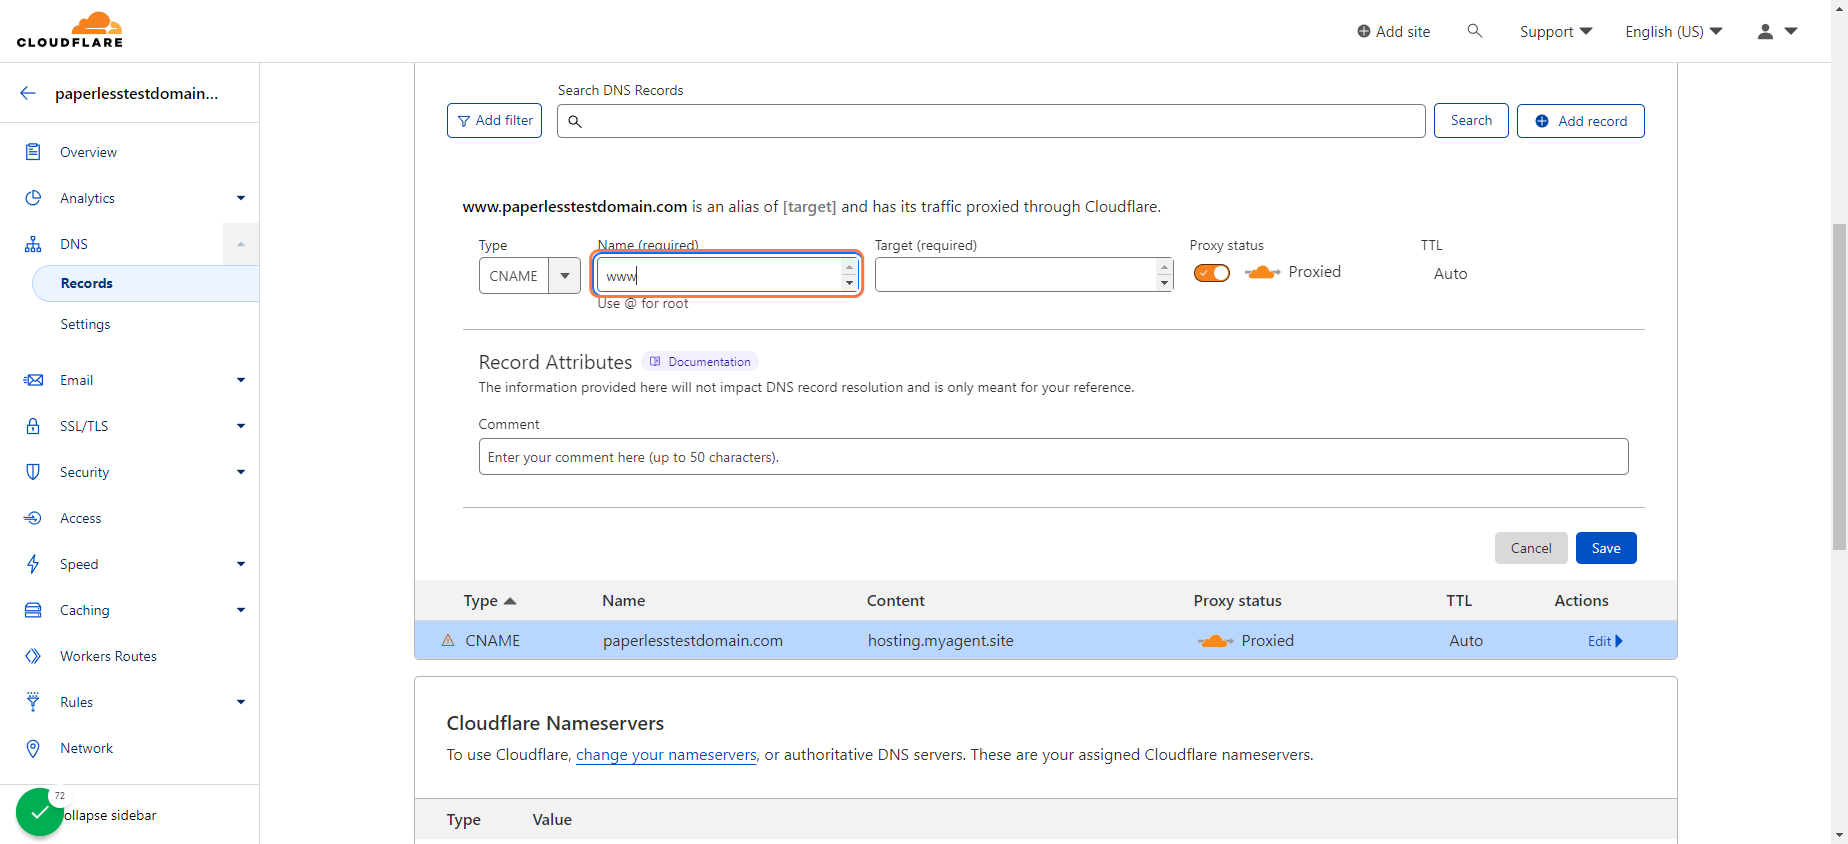
Task: Click the top bar search magnifier icon
Action: (x=1474, y=31)
